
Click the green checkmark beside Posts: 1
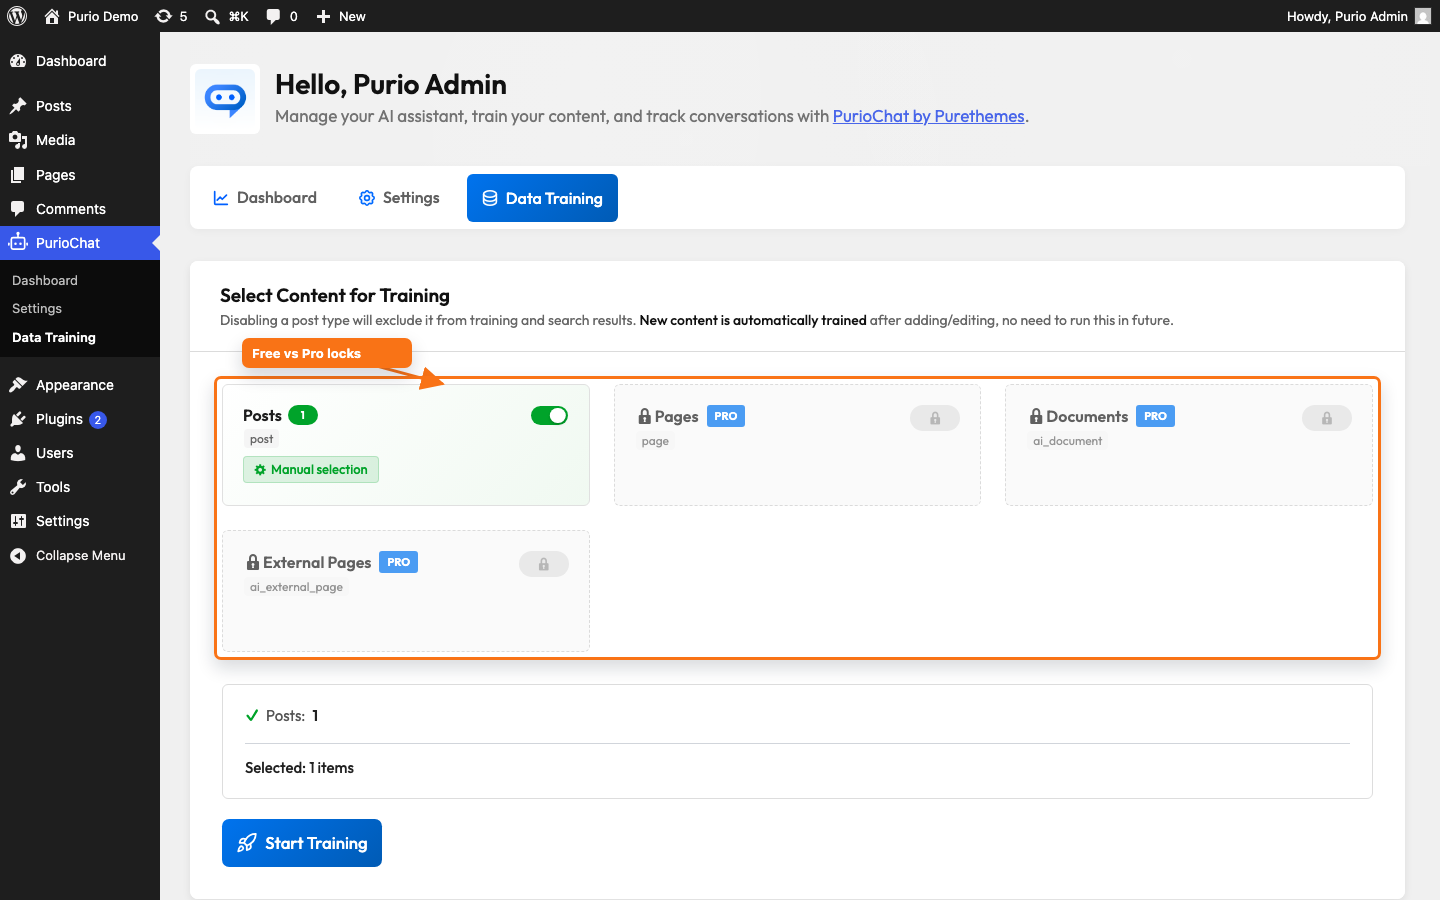(x=252, y=715)
